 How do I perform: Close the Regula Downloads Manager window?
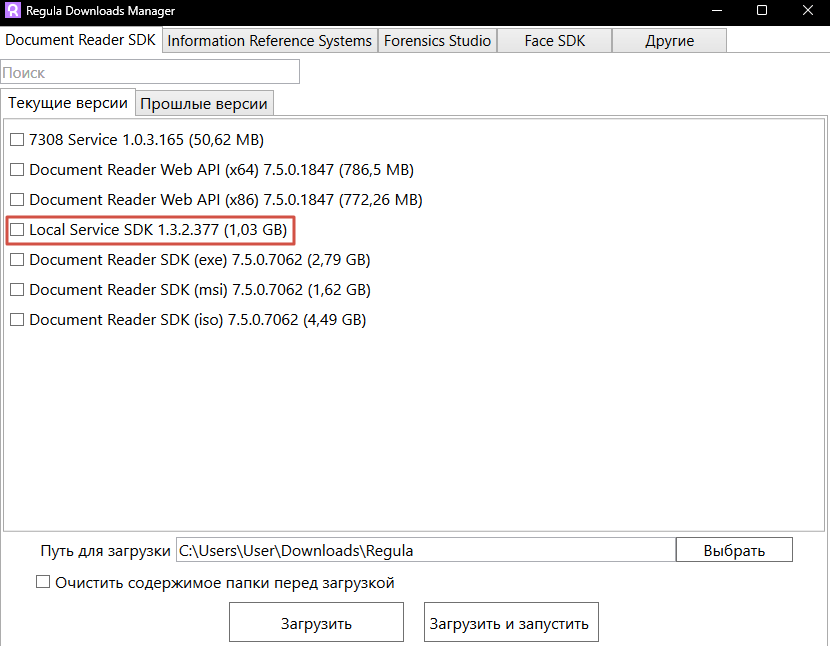click(x=807, y=11)
